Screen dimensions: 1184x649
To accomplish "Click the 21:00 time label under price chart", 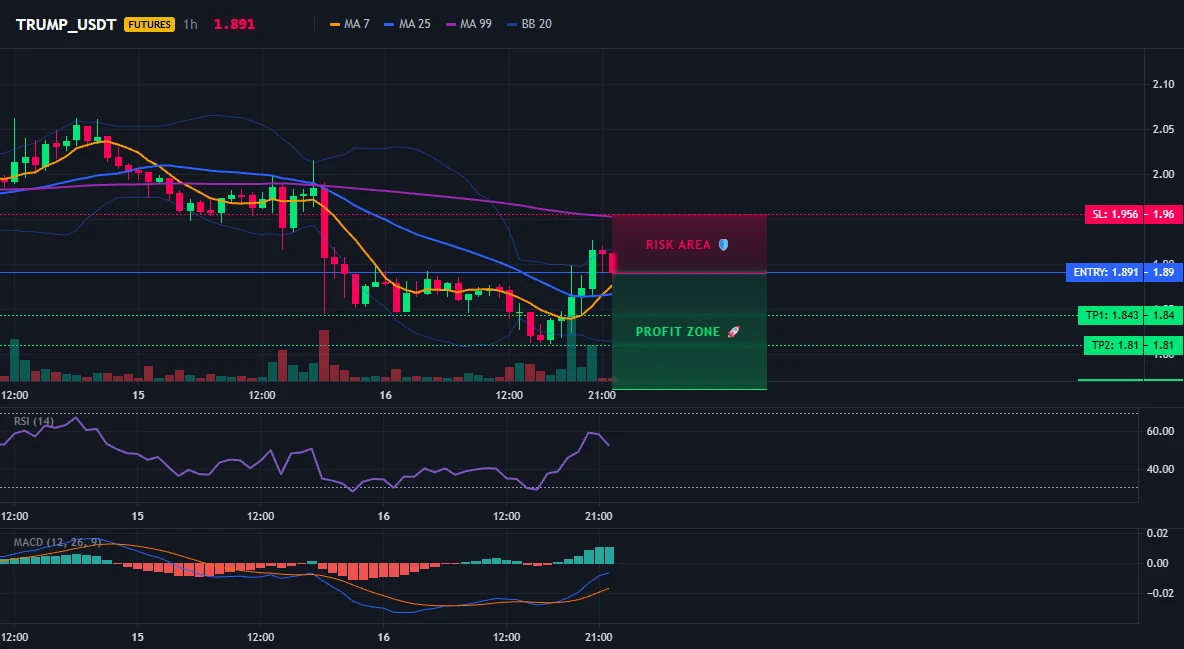I will point(600,395).
